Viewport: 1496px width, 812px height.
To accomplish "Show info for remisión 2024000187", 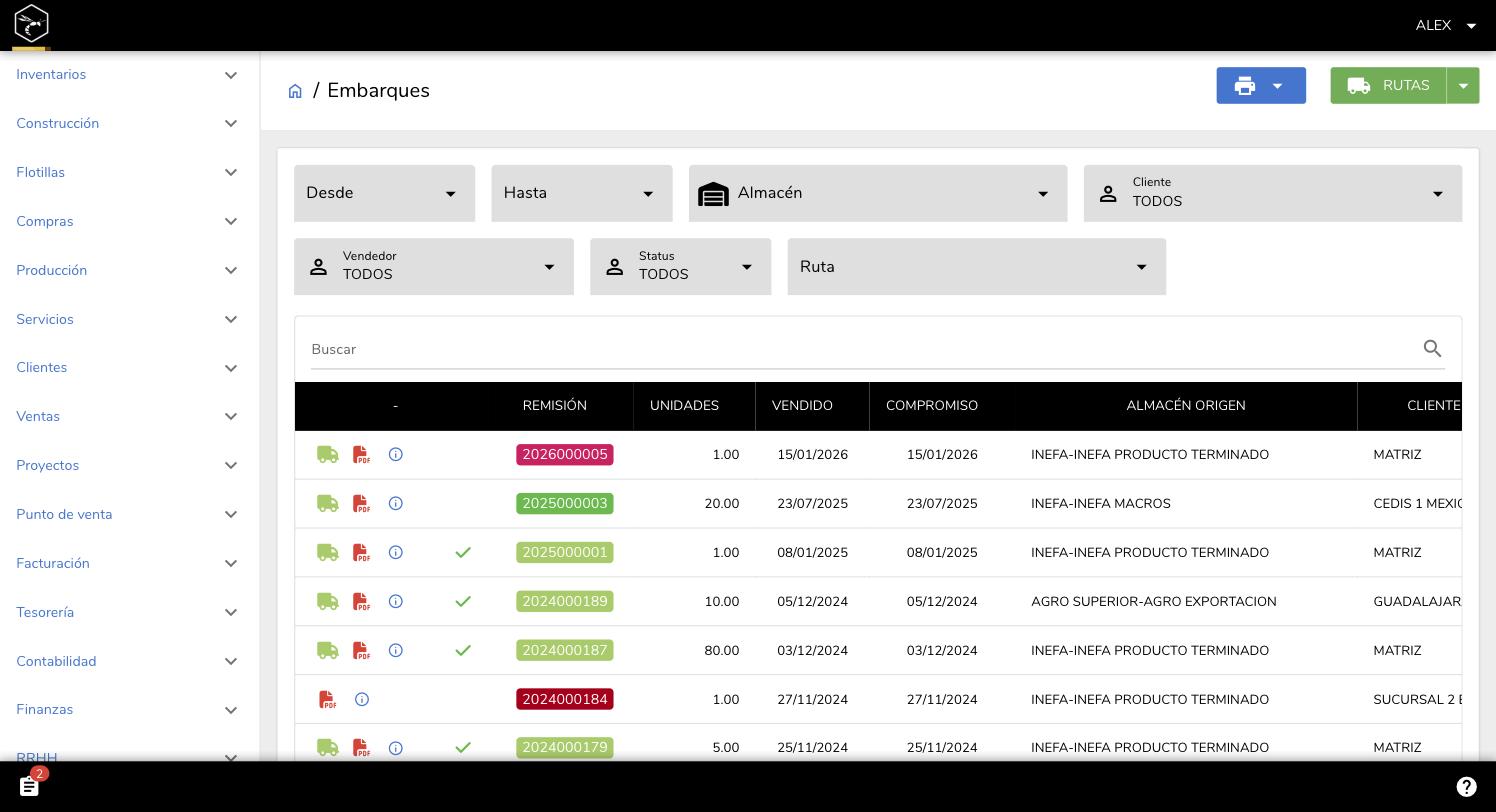I will [396, 651].
